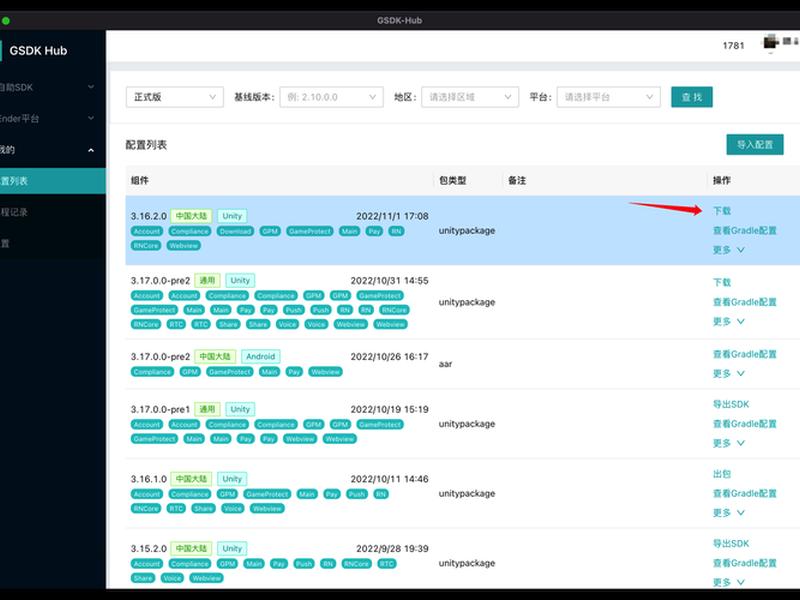Image resolution: width=800 pixels, height=600 pixels.
Task: Click 出包 for 3.16.1.0 row
Action: click(721, 474)
